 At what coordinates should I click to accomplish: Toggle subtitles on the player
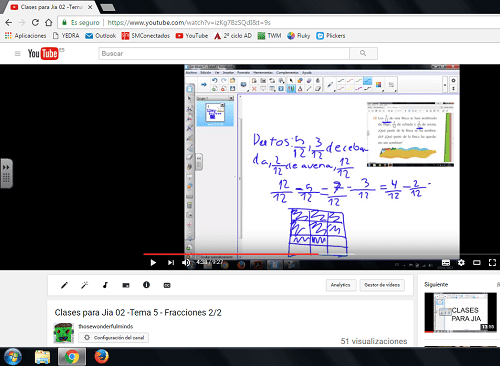click(446, 263)
